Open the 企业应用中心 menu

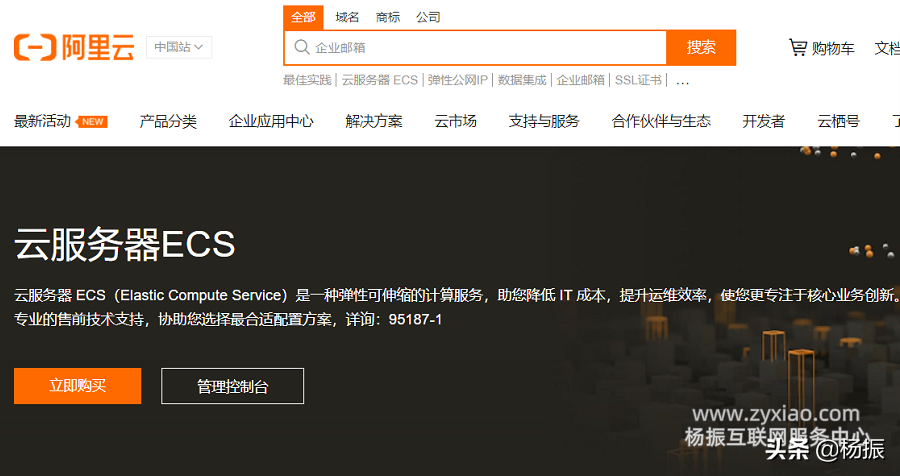click(271, 121)
